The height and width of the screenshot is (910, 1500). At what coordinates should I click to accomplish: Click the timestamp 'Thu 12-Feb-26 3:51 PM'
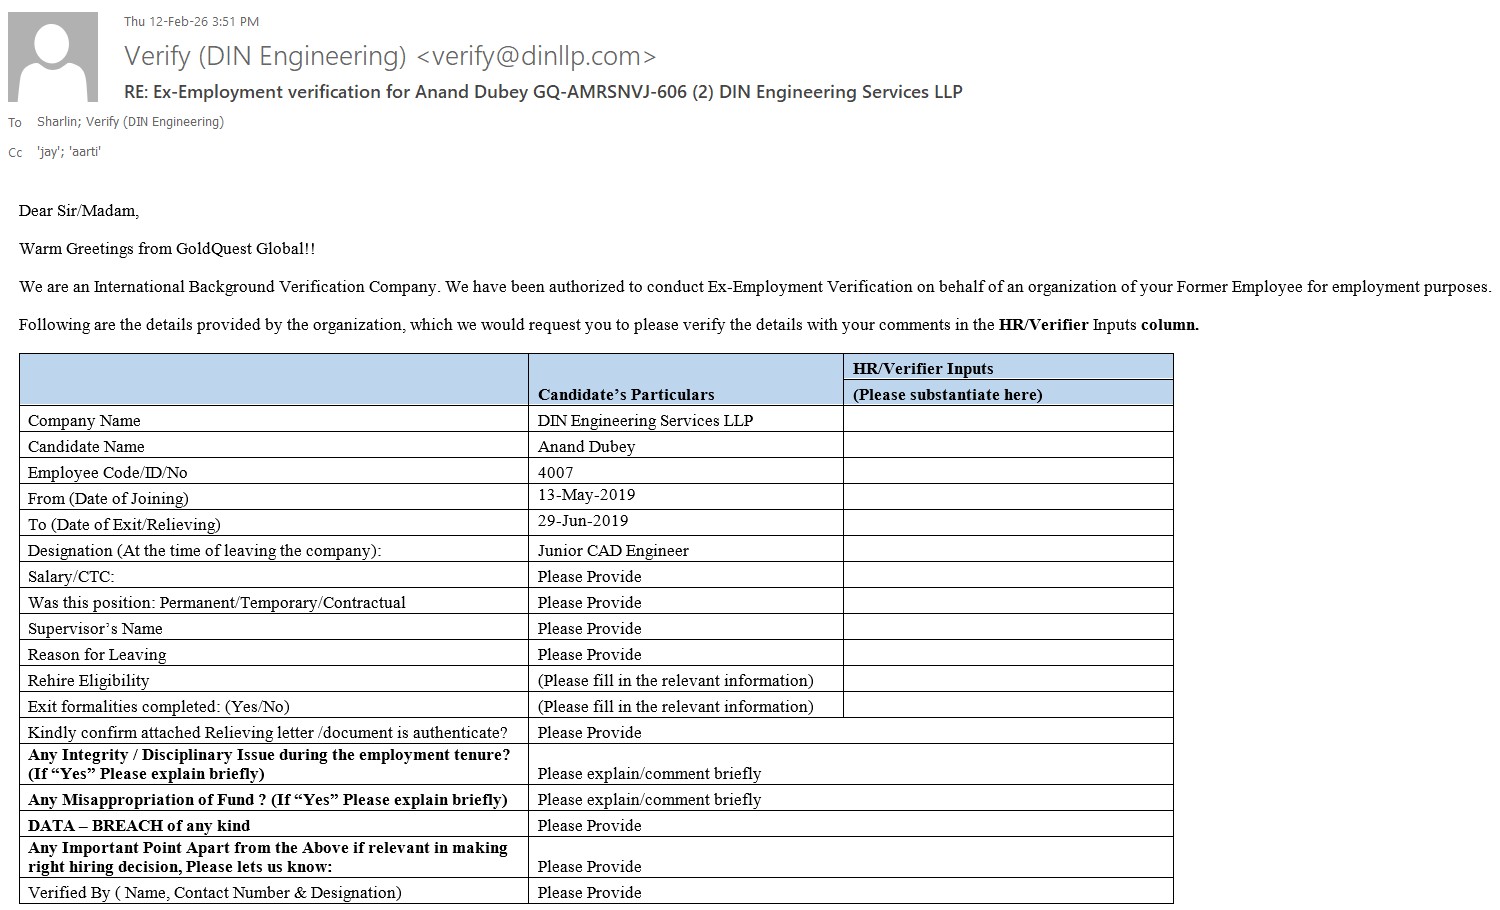pos(191,21)
